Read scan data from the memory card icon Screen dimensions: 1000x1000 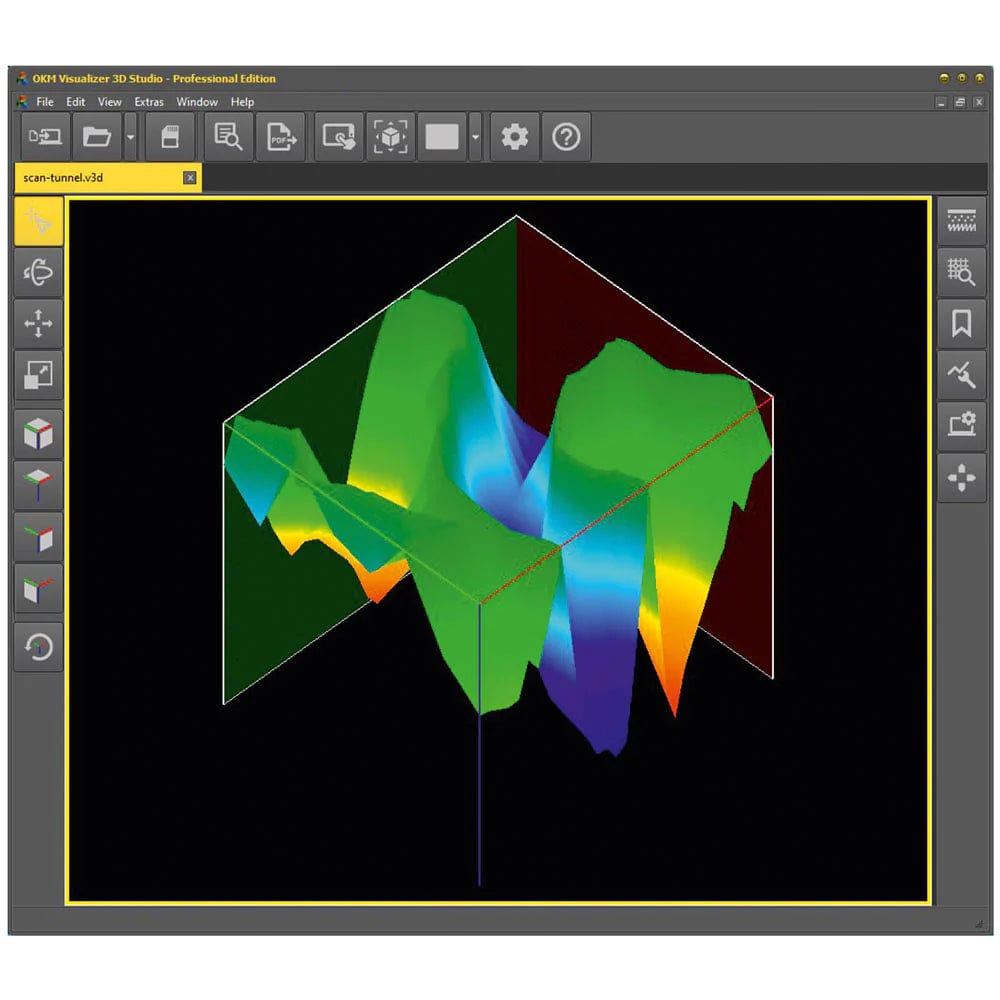click(169, 136)
